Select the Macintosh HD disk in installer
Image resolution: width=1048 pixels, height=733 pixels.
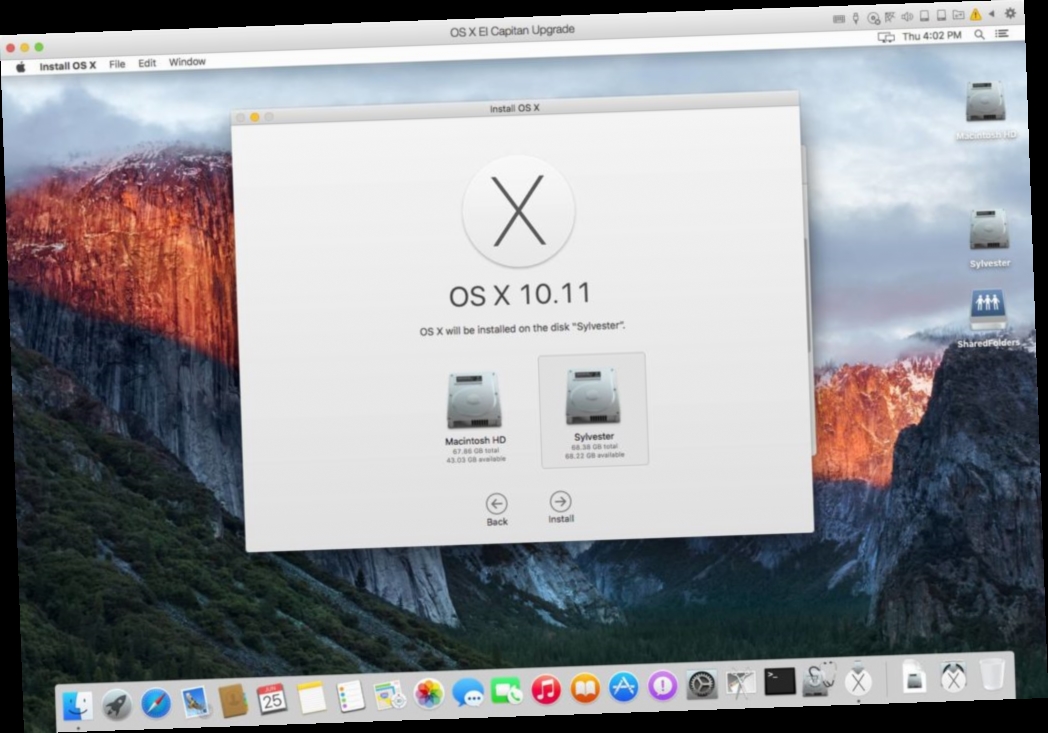tap(475, 418)
